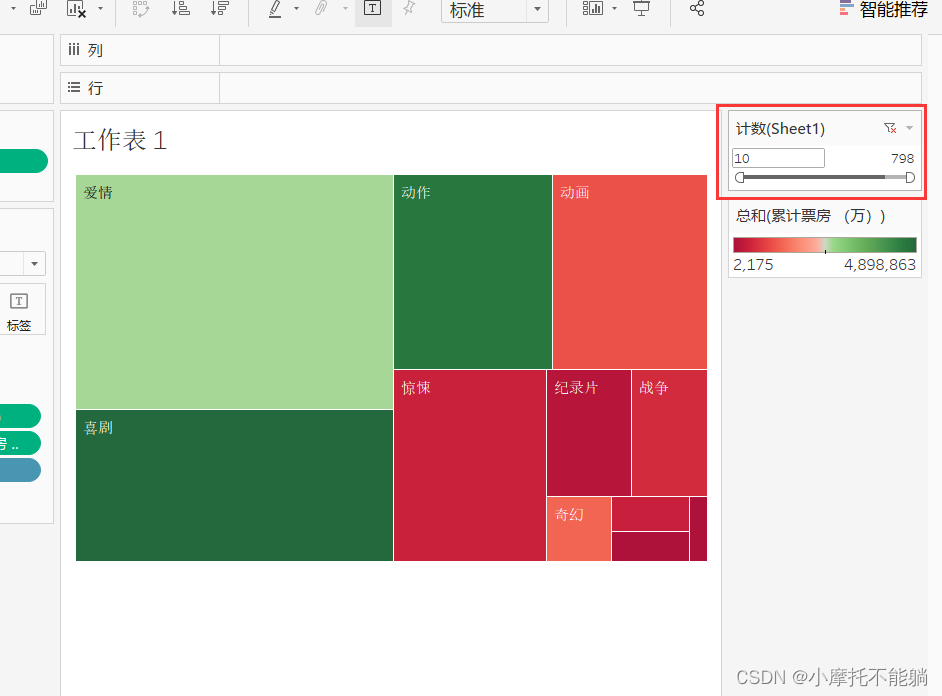Open the highlight tool dropdown arrow
Screen dimensions: 942x696
click(x=296, y=8)
